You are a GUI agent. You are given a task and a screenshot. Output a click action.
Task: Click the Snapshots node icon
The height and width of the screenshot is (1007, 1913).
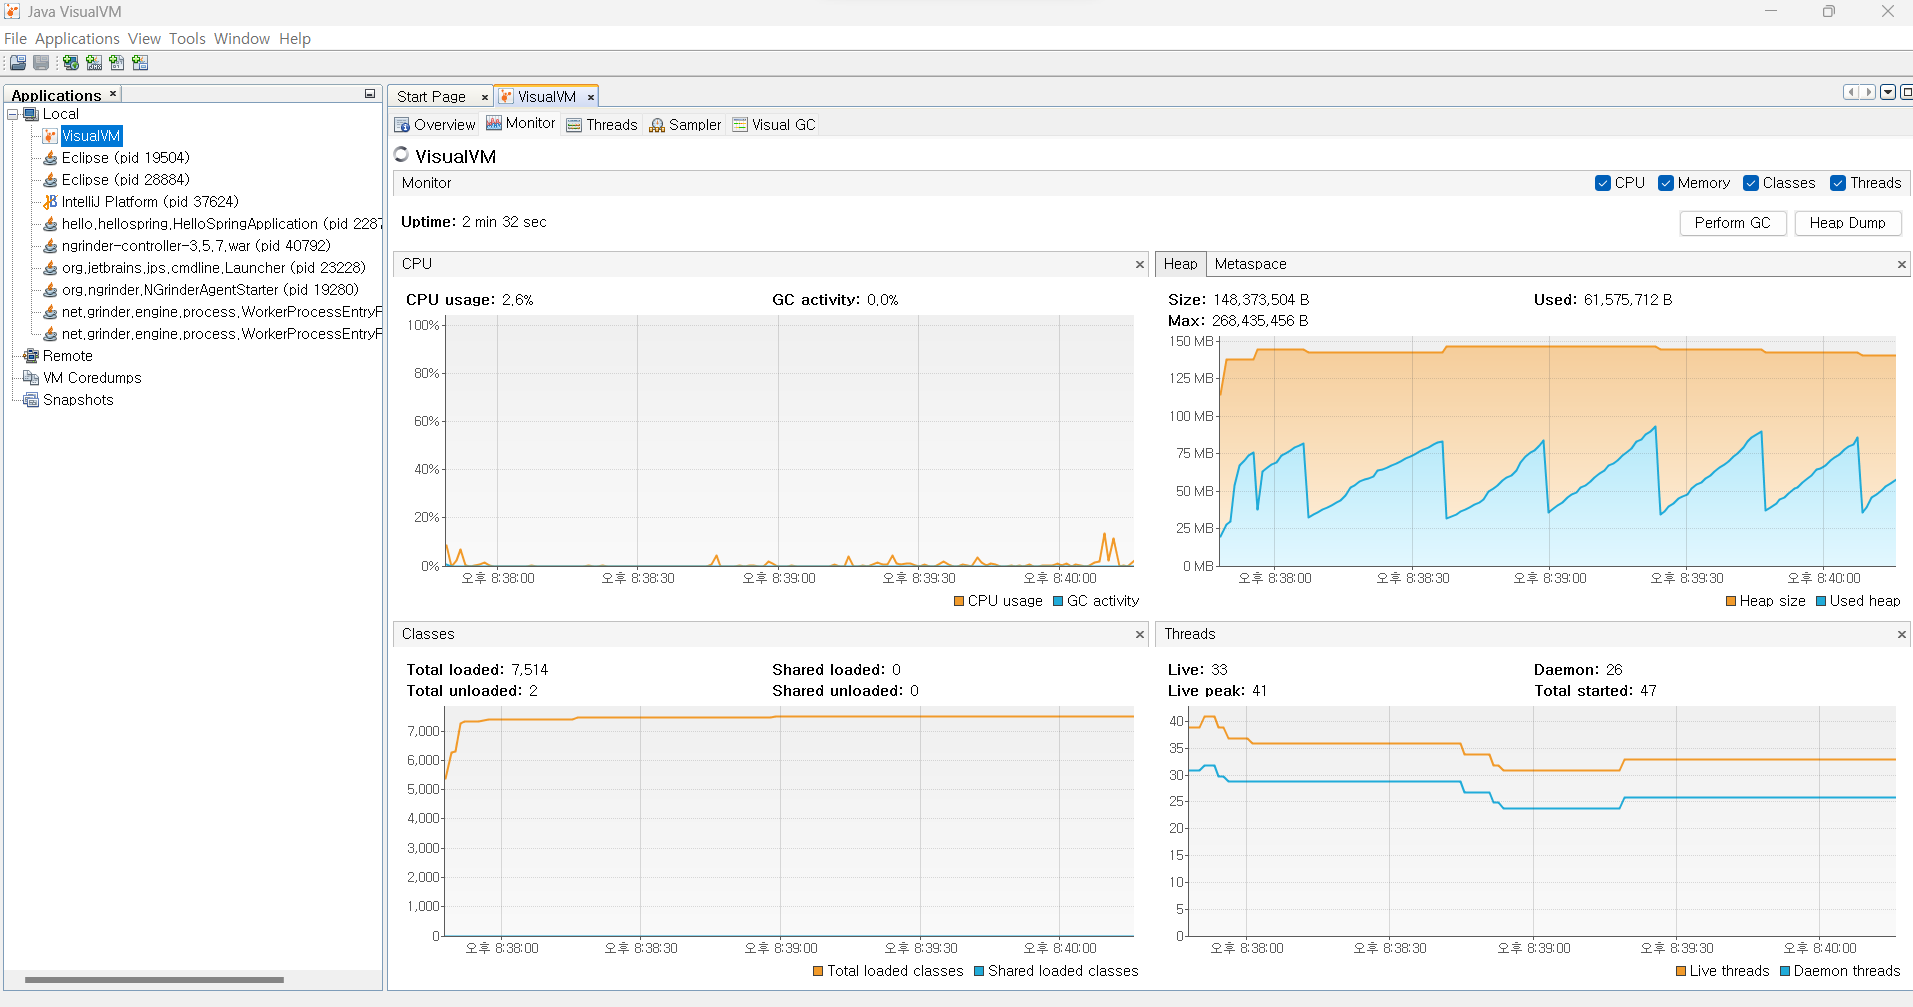coord(31,400)
